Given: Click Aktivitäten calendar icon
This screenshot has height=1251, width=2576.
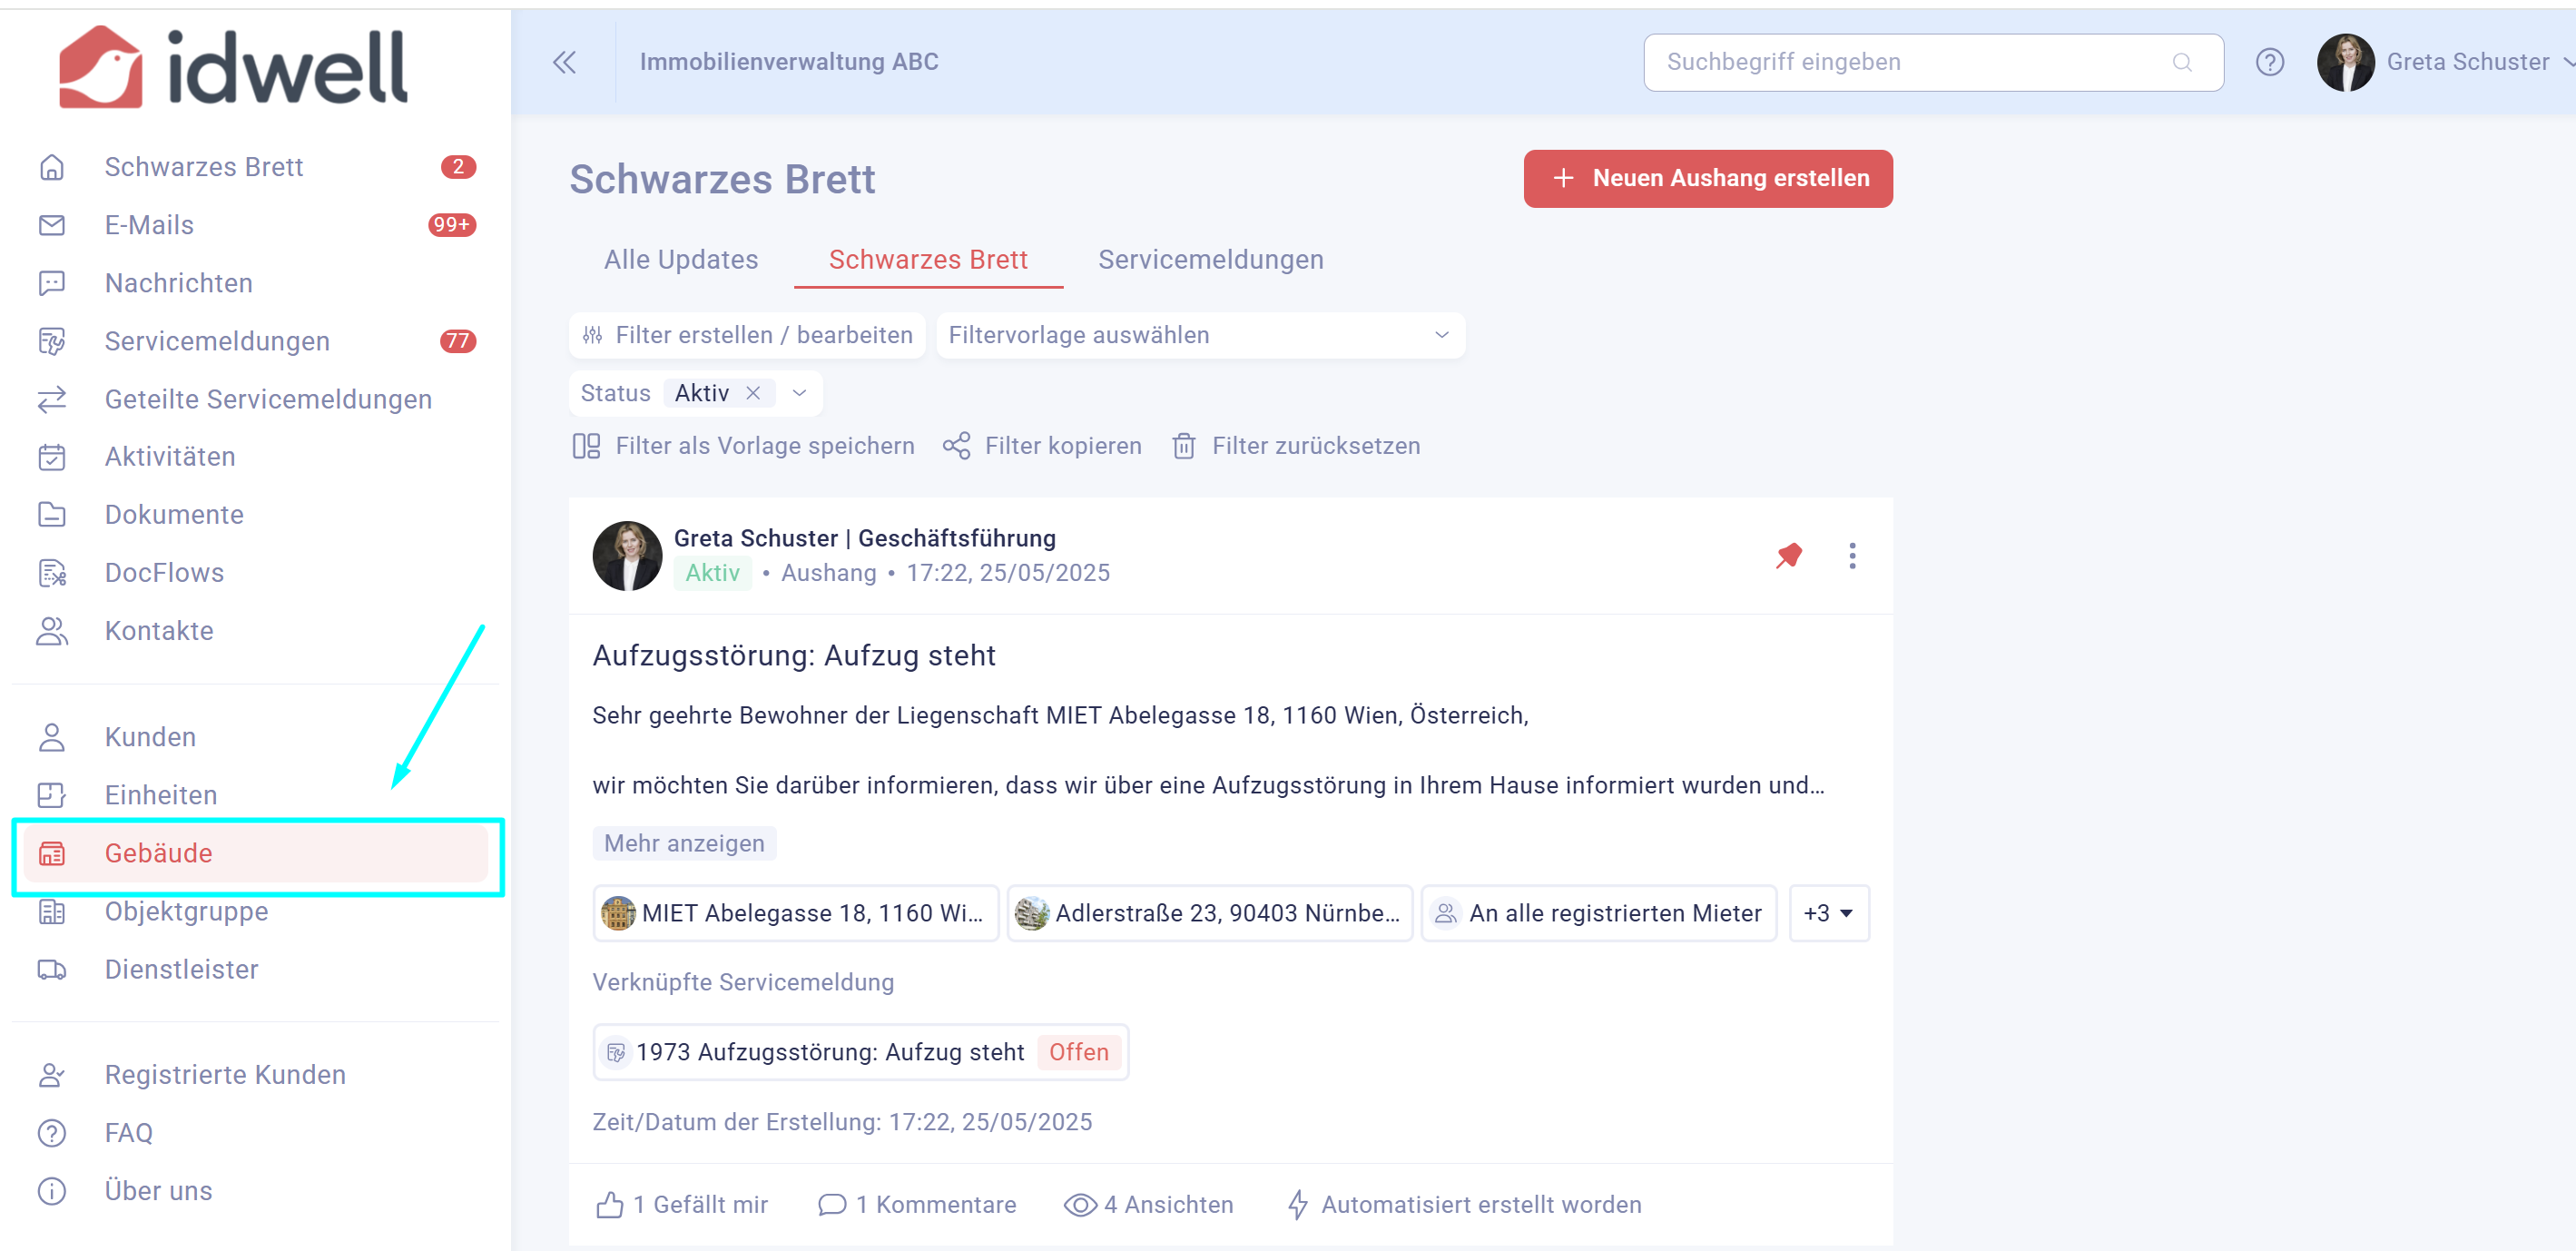Looking at the screenshot, I should pyautogui.click(x=52, y=457).
